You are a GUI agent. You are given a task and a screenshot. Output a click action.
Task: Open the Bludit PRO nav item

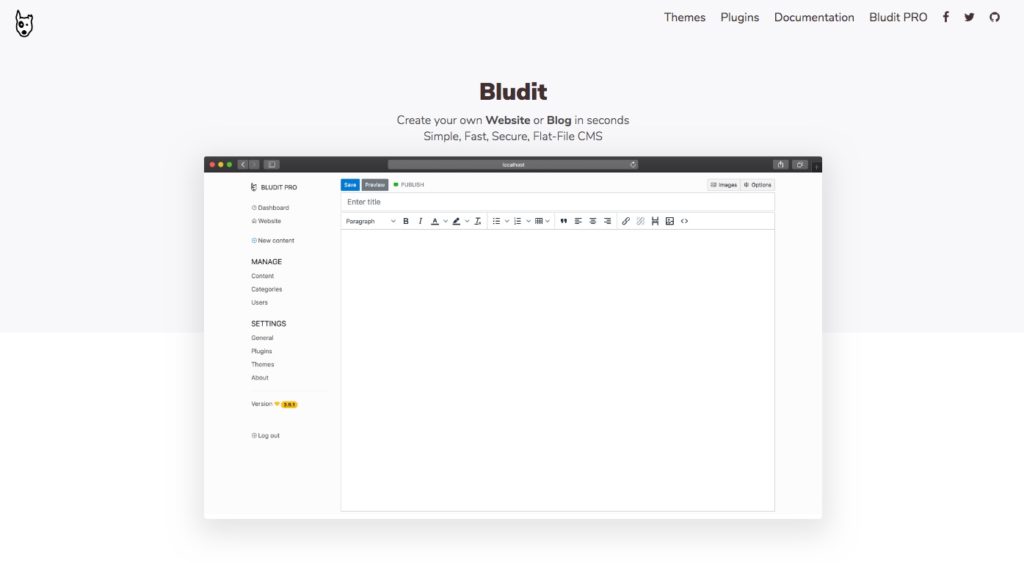(x=898, y=18)
